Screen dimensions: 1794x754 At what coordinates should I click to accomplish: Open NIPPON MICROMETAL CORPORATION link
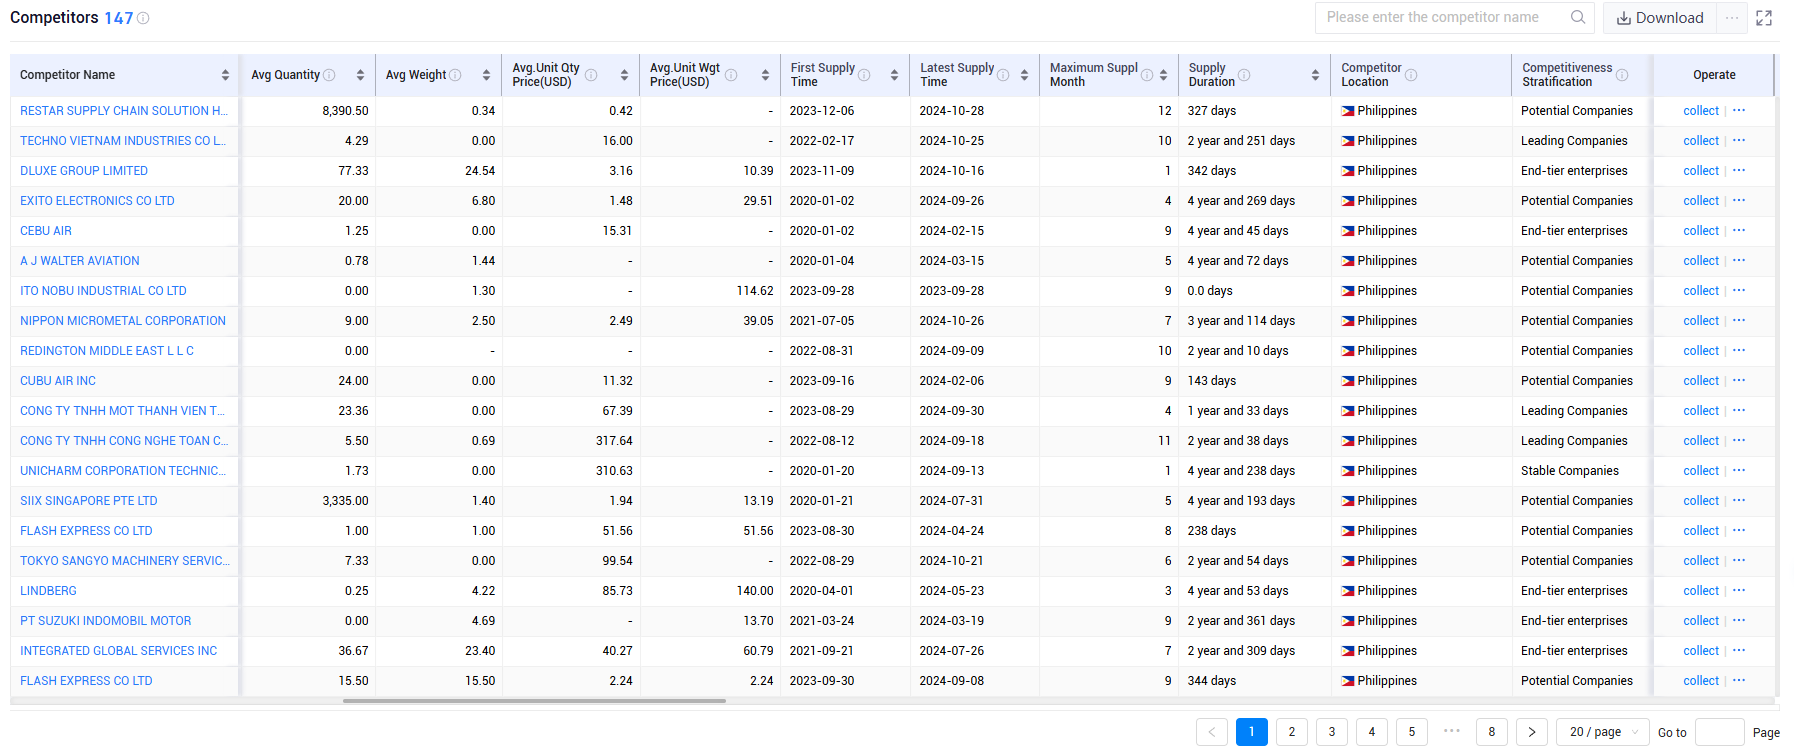click(123, 321)
